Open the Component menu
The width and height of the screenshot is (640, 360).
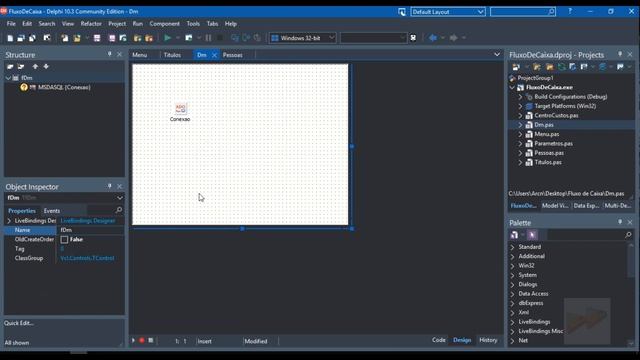coord(164,24)
